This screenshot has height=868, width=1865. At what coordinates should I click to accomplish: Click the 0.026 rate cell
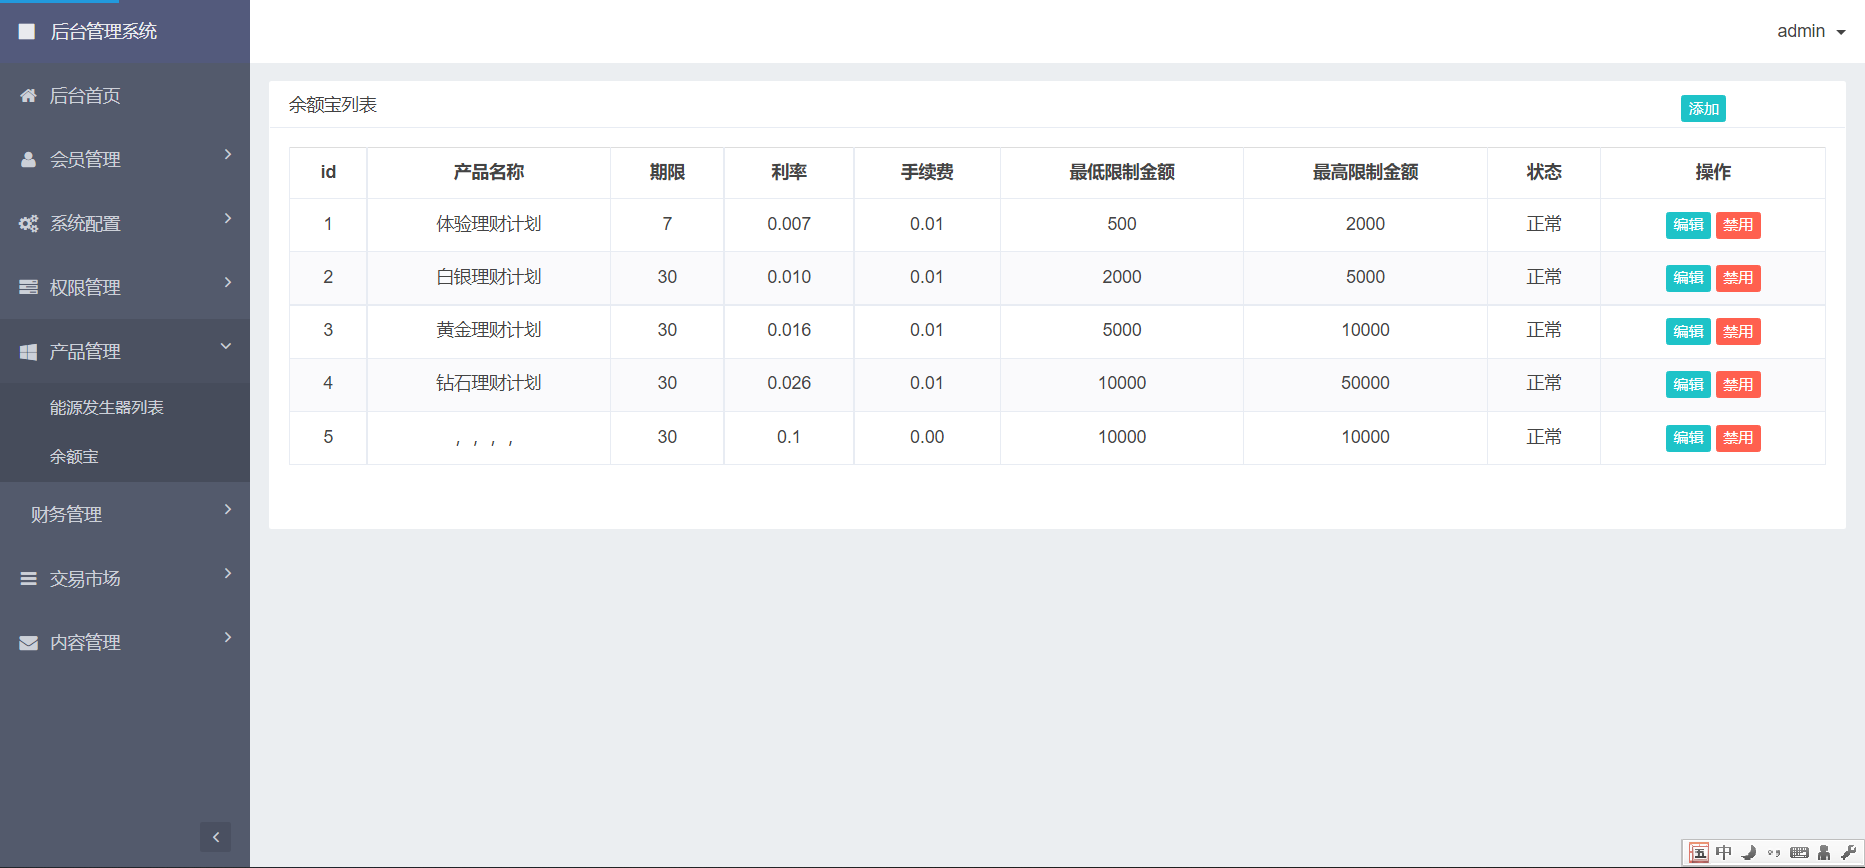pyautogui.click(x=789, y=383)
